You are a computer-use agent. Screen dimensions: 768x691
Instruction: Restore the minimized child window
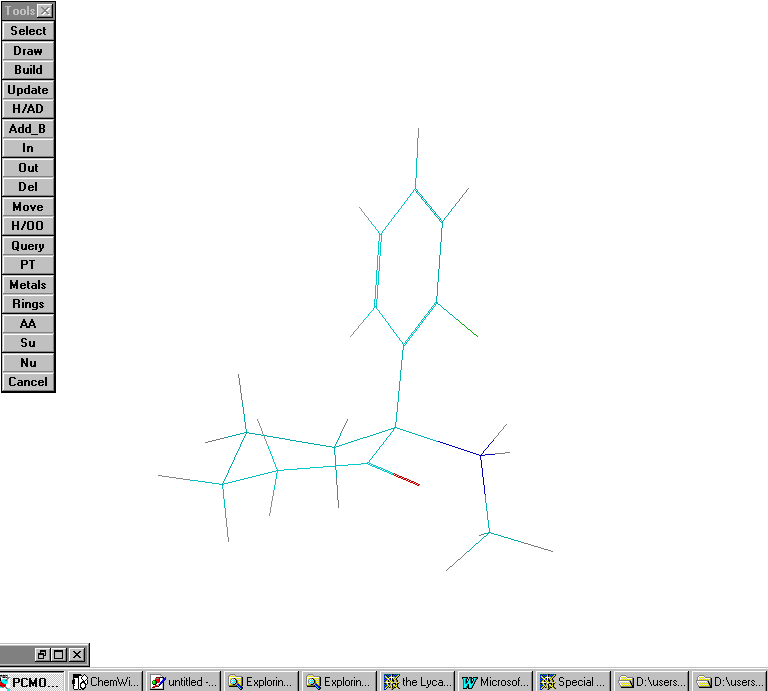(x=42, y=655)
